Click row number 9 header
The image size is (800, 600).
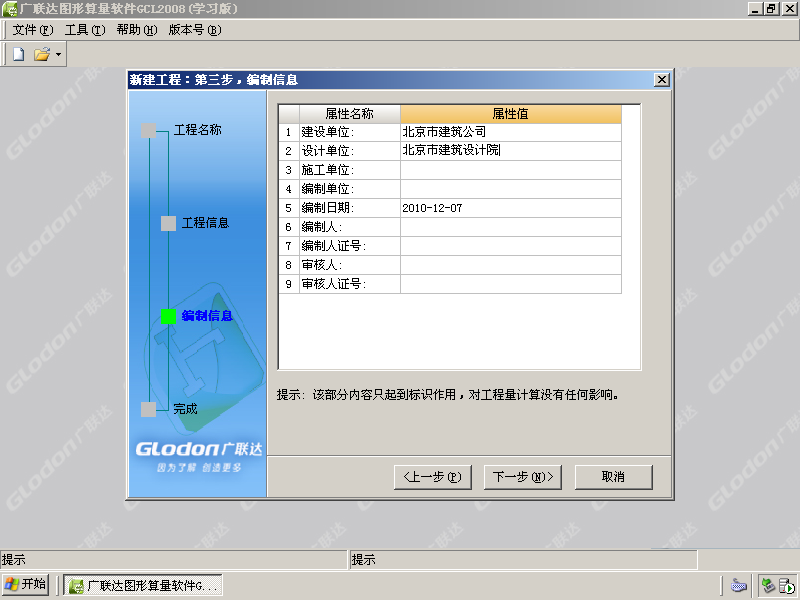pos(289,284)
